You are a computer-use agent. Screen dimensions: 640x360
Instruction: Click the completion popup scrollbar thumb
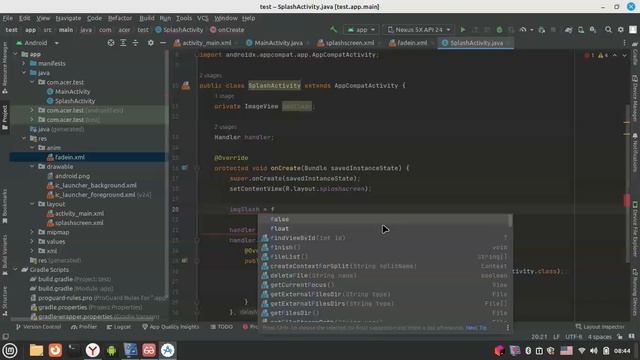coord(510,221)
